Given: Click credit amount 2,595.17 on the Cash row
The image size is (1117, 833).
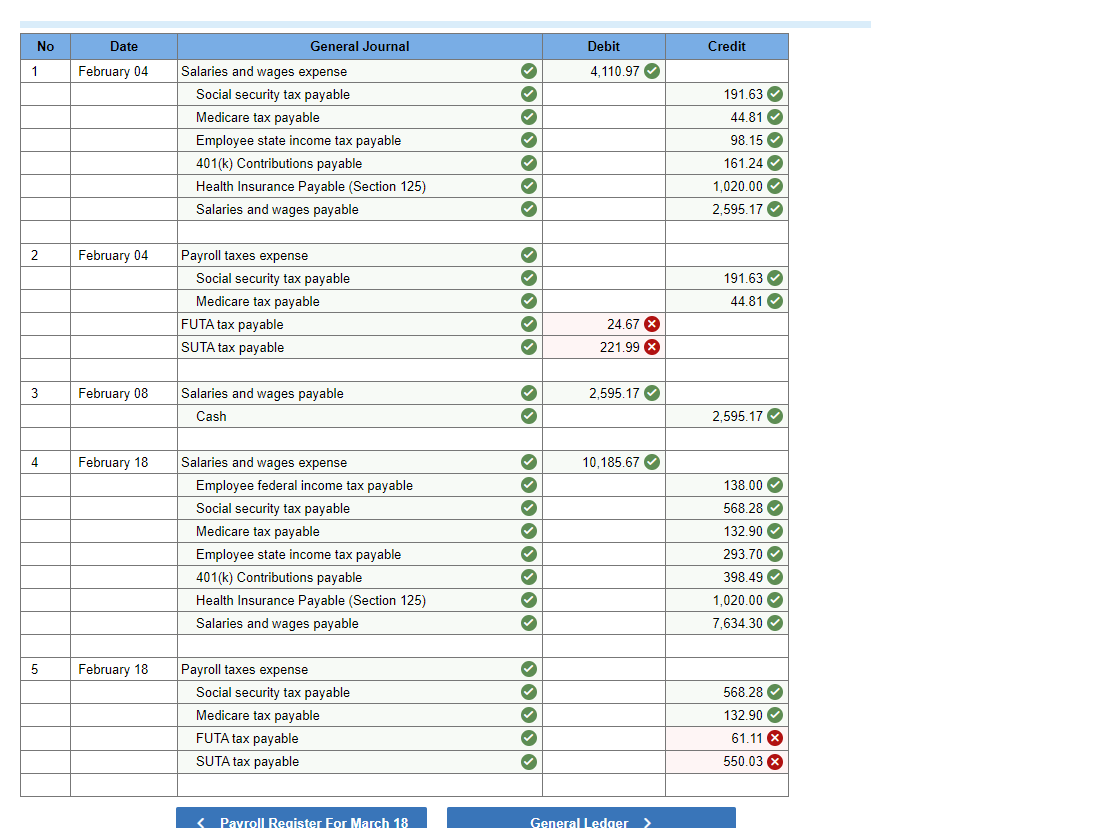Looking at the screenshot, I should pyautogui.click(x=737, y=416).
